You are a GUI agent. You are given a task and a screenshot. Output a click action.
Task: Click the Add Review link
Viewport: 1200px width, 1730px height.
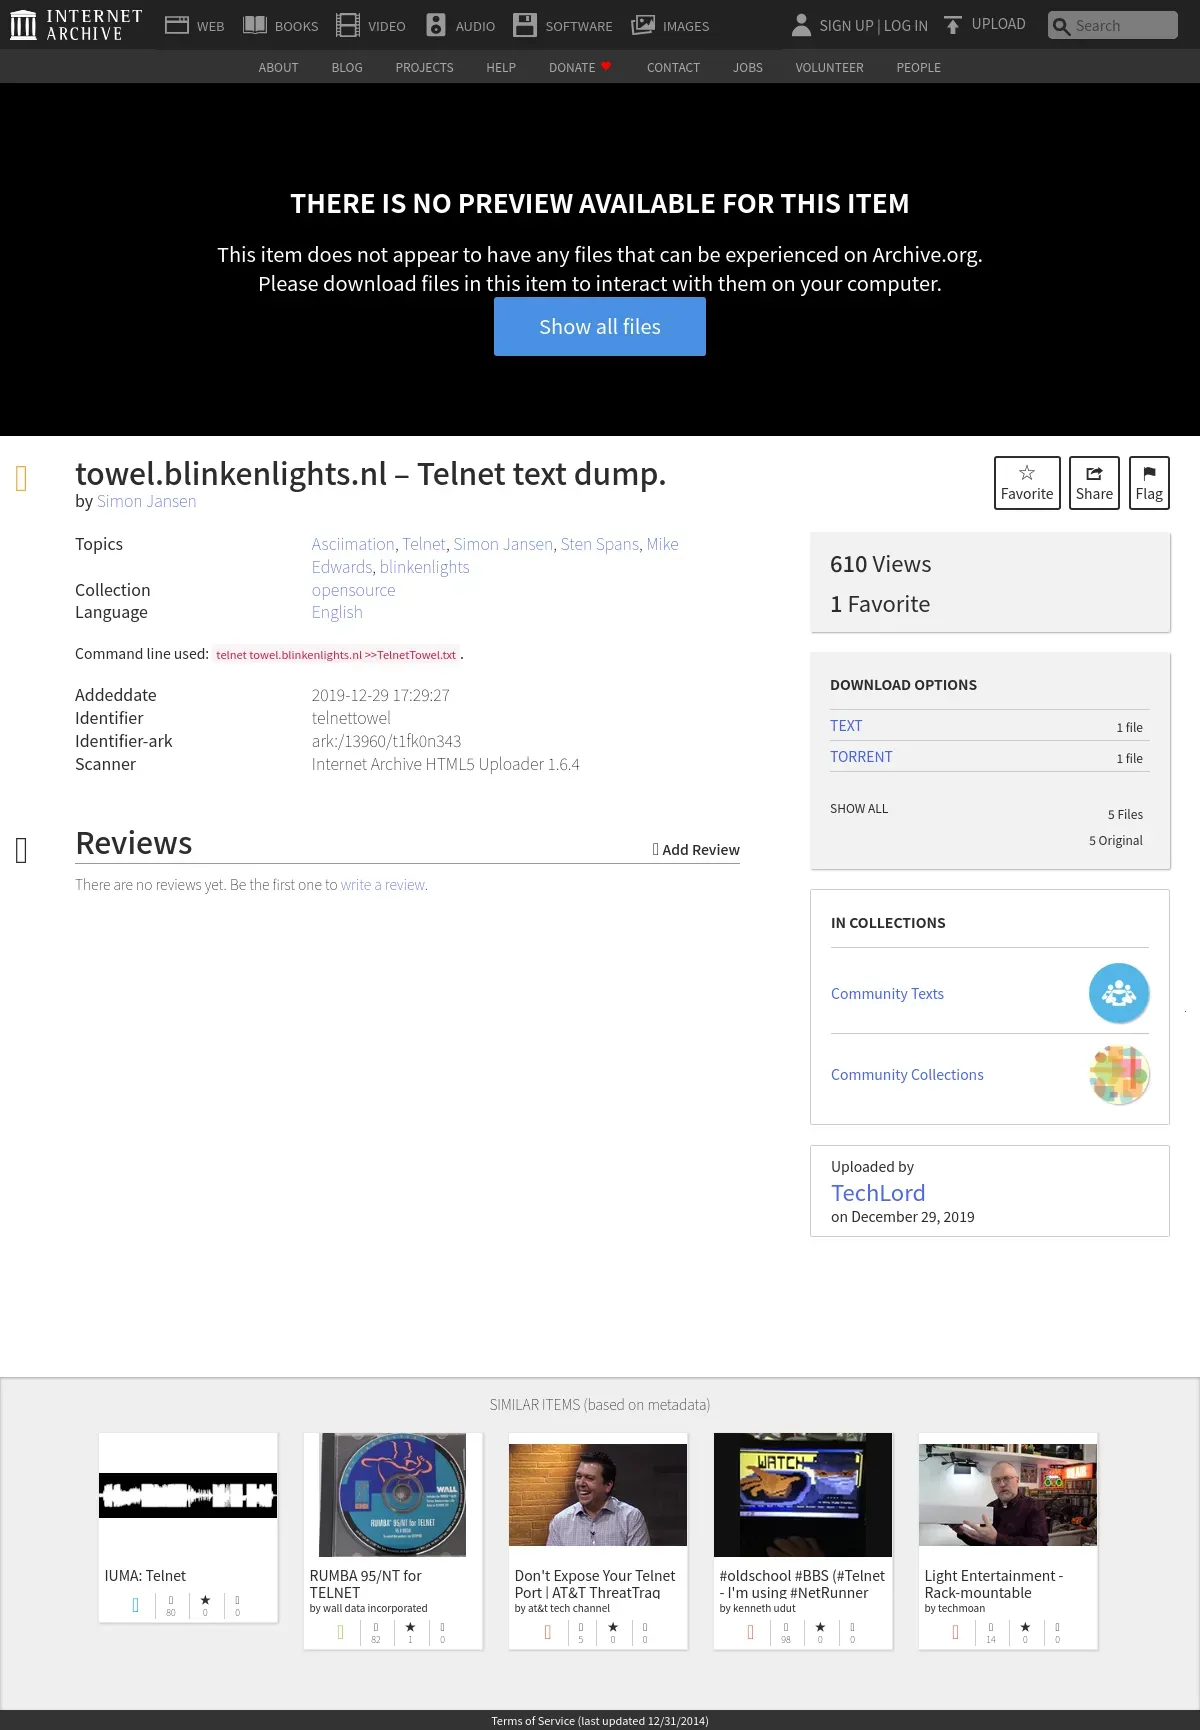click(696, 849)
